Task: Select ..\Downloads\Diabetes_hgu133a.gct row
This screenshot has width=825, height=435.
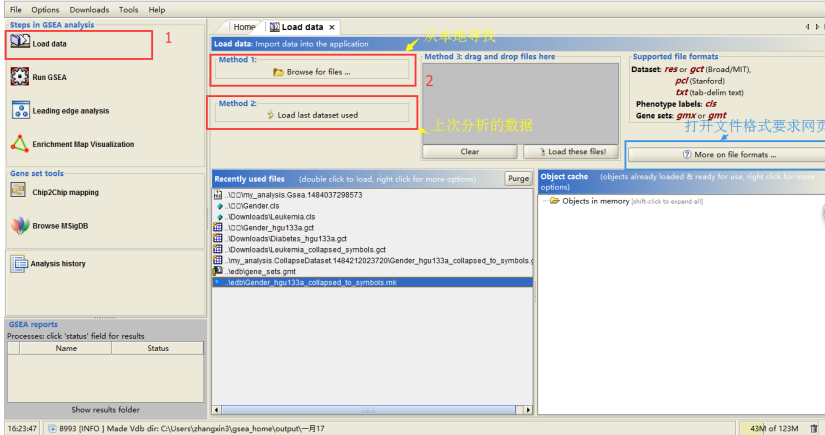Action: (373, 239)
